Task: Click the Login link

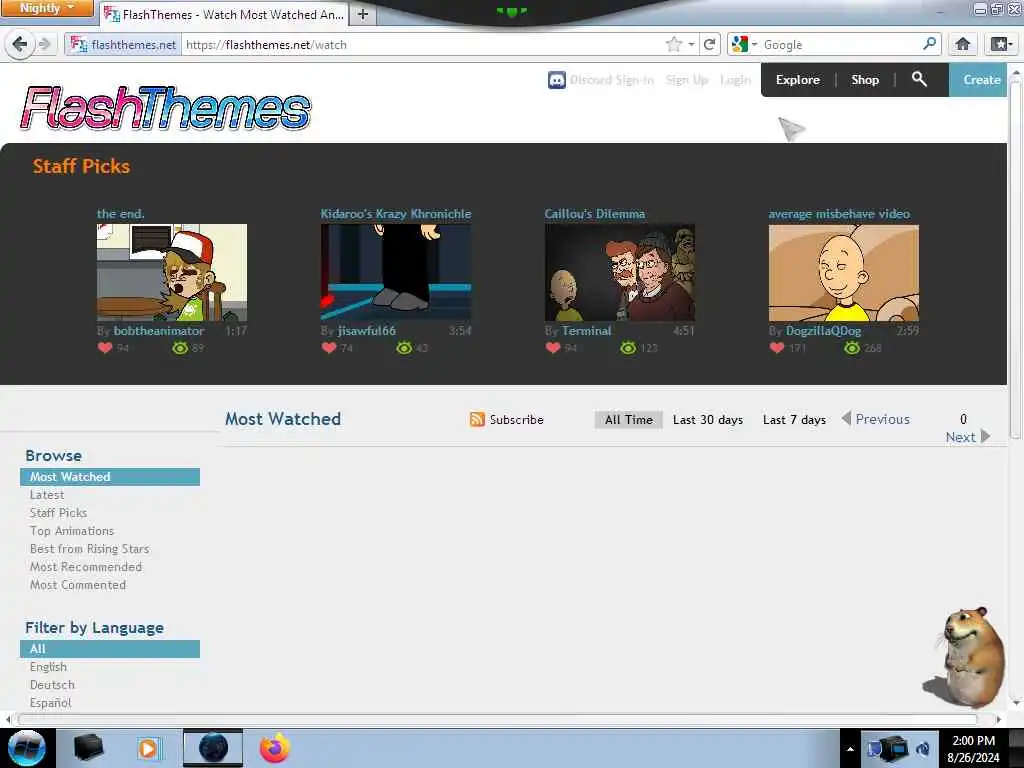Action: pos(735,80)
